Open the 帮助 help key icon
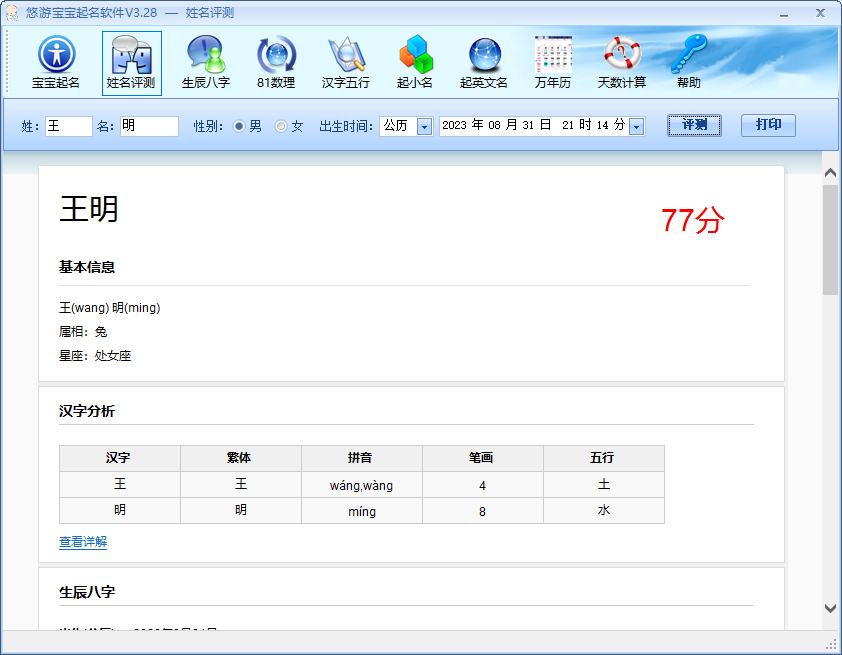The height and width of the screenshot is (655, 842). coord(688,63)
